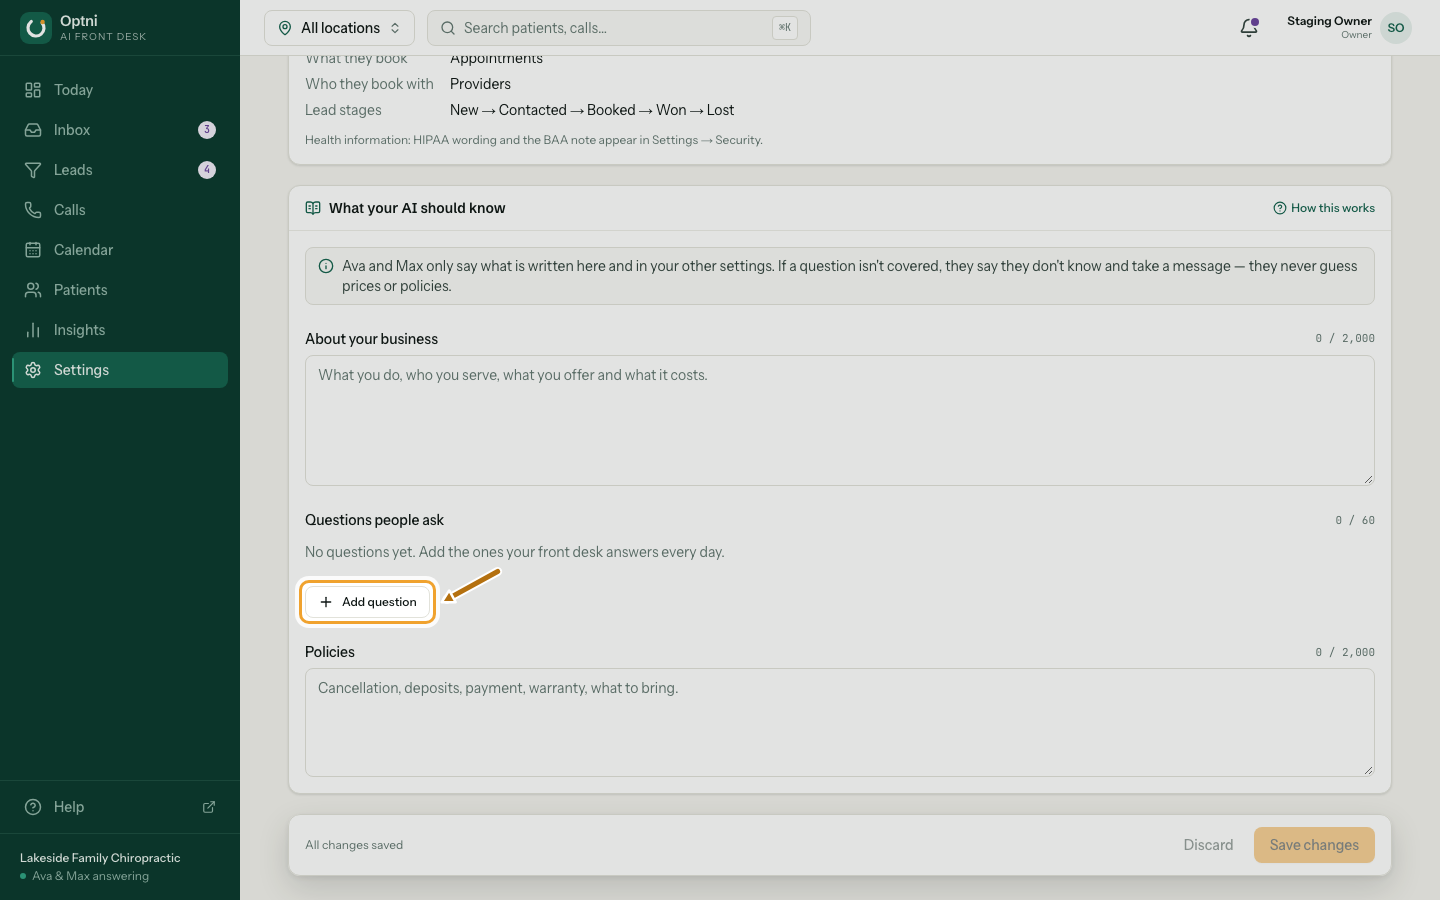Click the All changes saved status text

click(x=354, y=845)
